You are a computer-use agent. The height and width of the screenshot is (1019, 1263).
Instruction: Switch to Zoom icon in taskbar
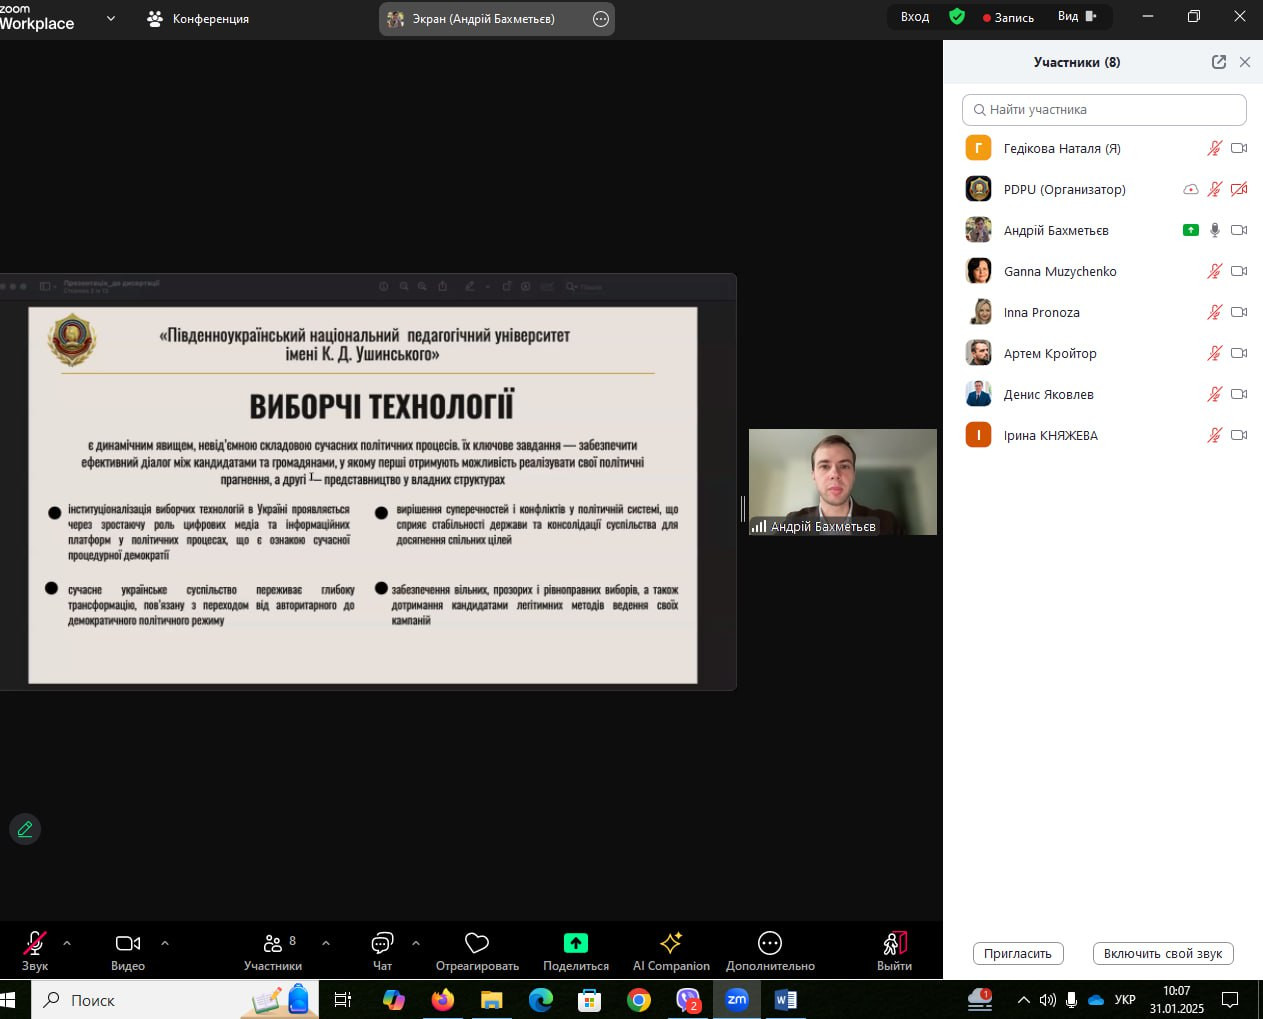[x=737, y=999]
